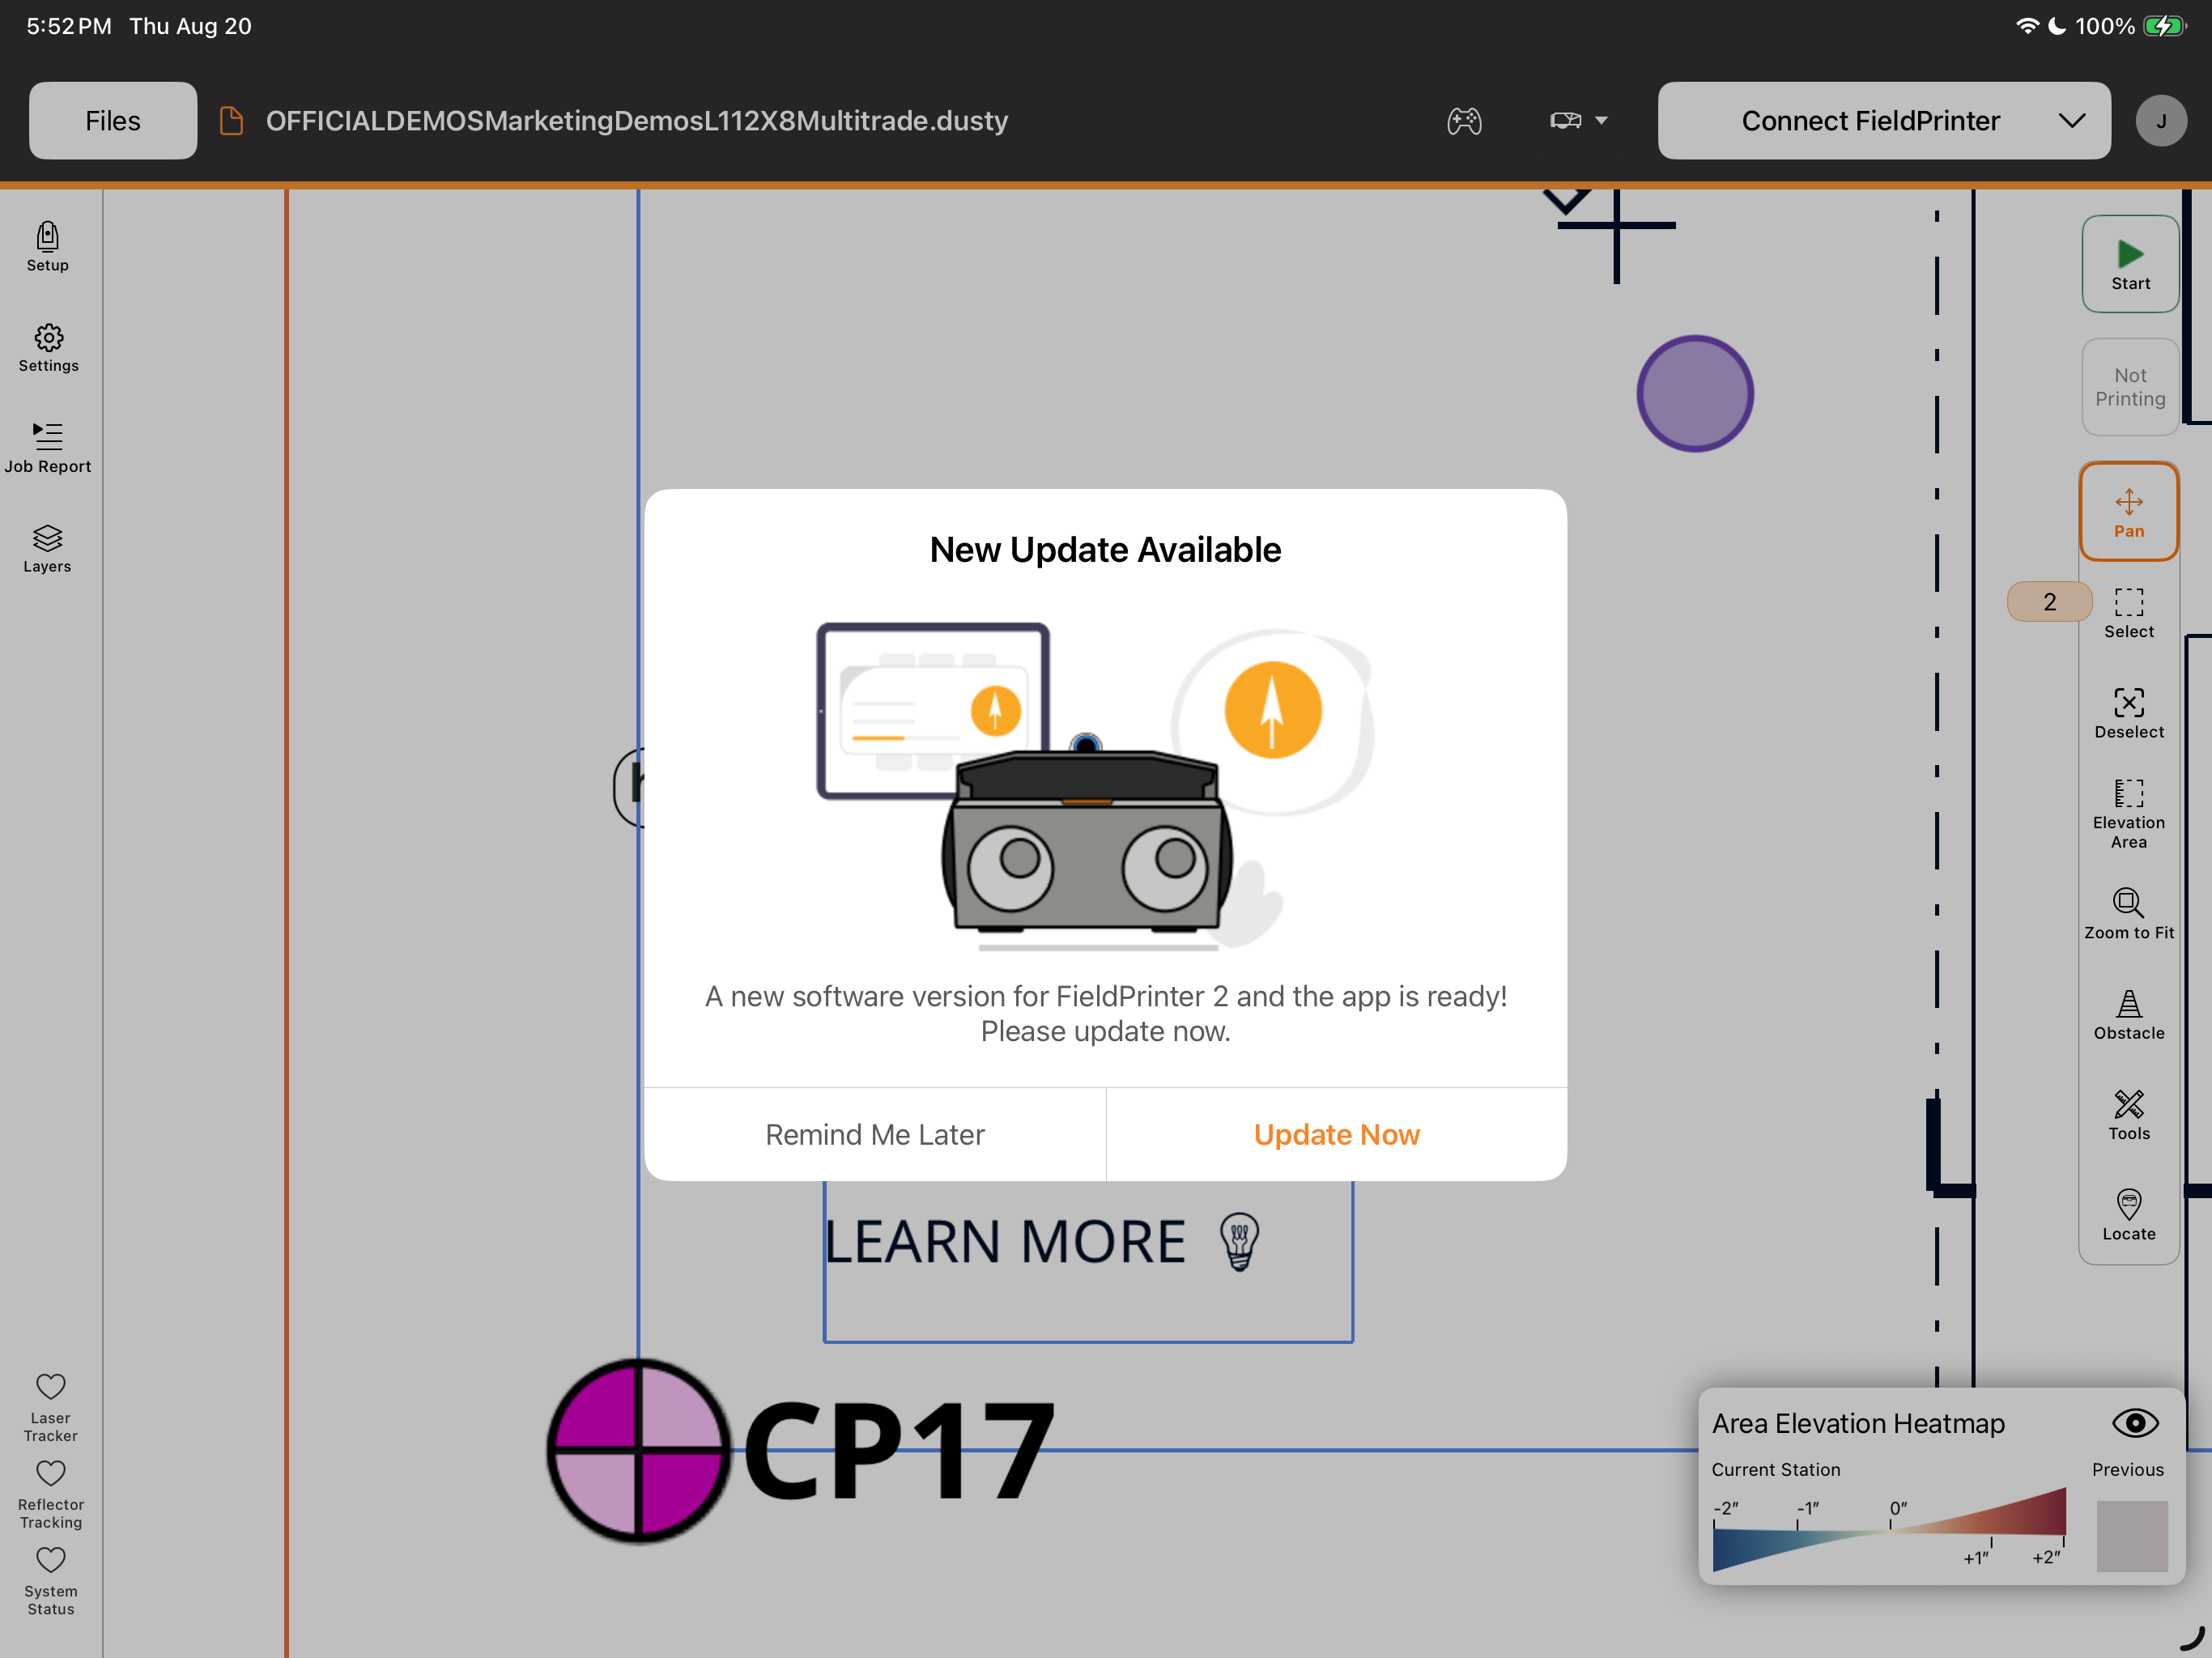Tap the selection count badge 2
The image size is (2212, 1658).
click(x=2049, y=602)
